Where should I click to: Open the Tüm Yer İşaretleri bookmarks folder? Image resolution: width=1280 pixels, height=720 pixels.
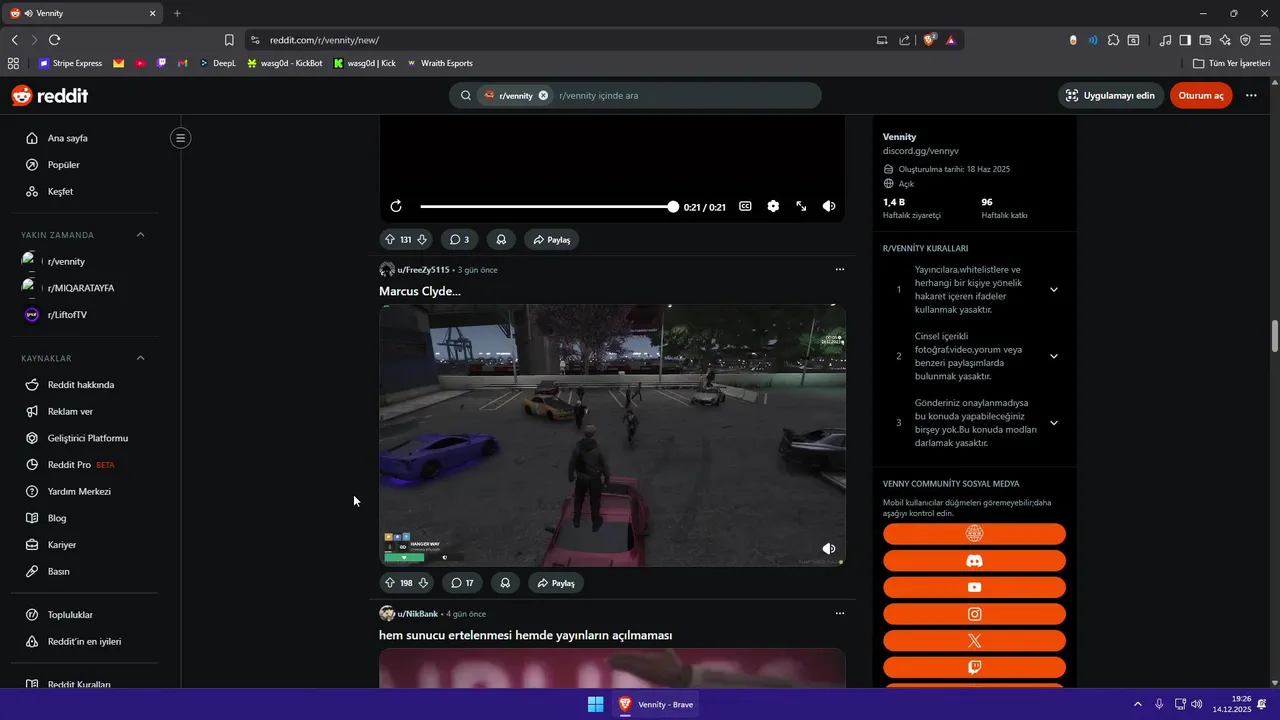point(1232,63)
